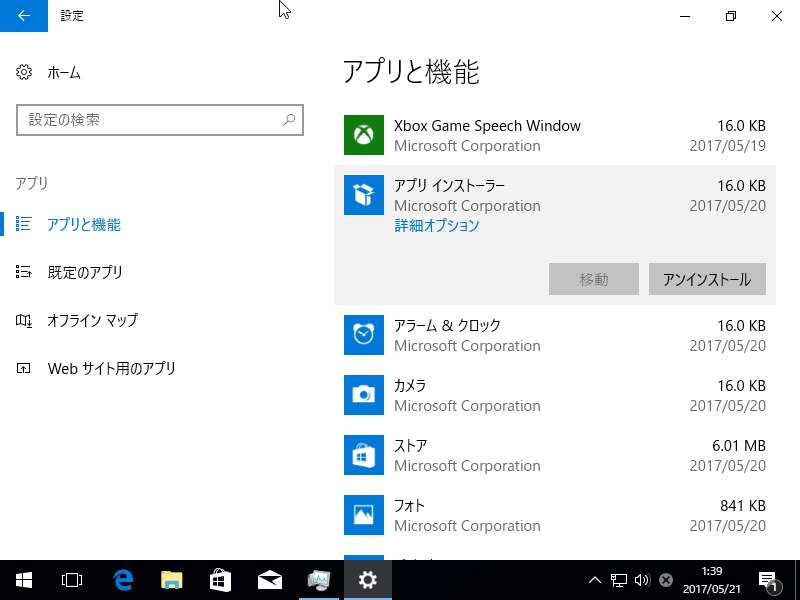Click the Home gear icon
This screenshot has width=800, height=600.
[x=24, y=72]
